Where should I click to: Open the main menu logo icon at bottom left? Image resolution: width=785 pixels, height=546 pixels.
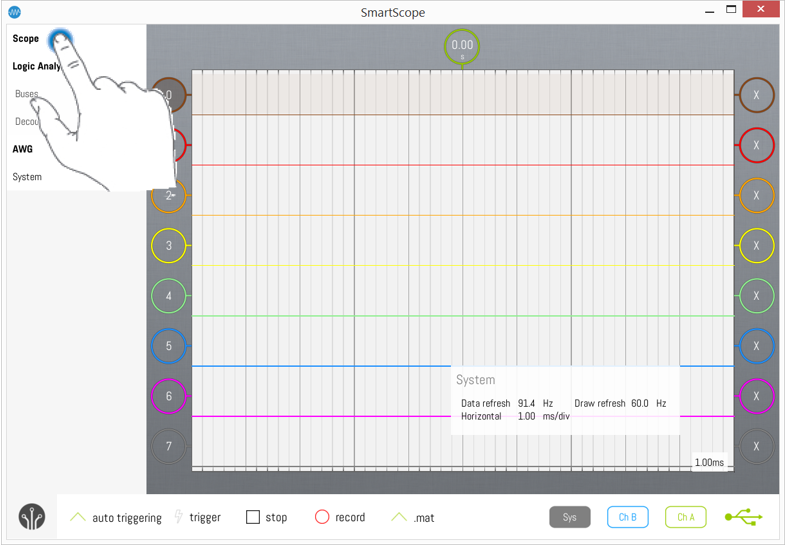[x=32, y=517]
